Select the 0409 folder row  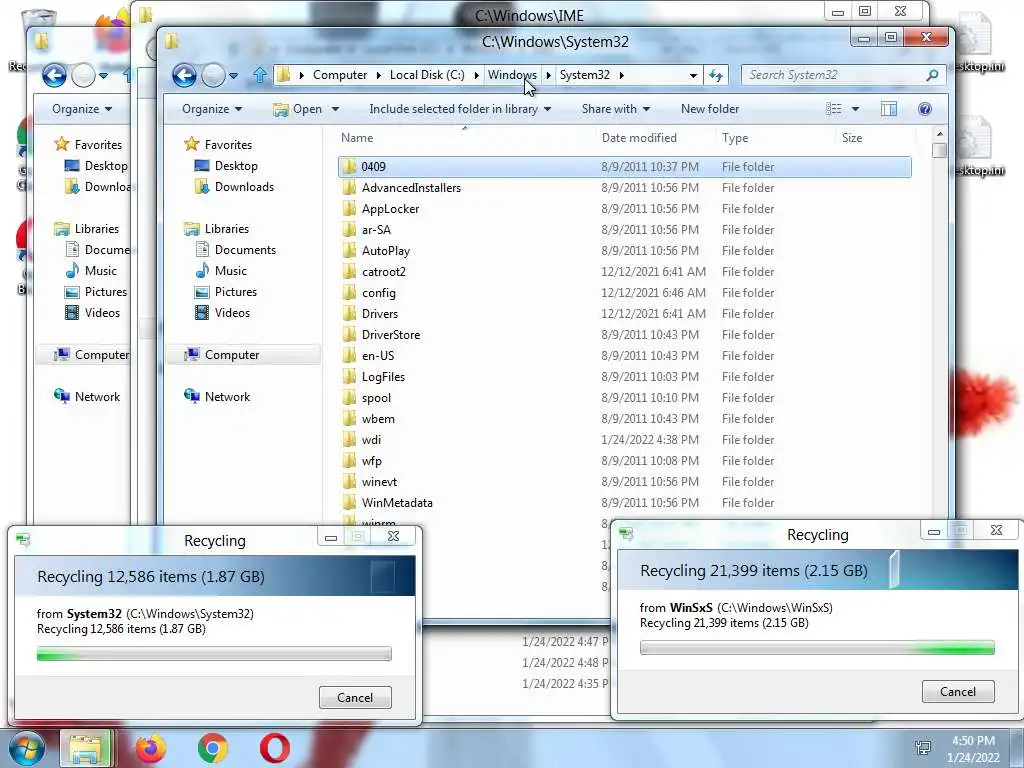[624, 167]
